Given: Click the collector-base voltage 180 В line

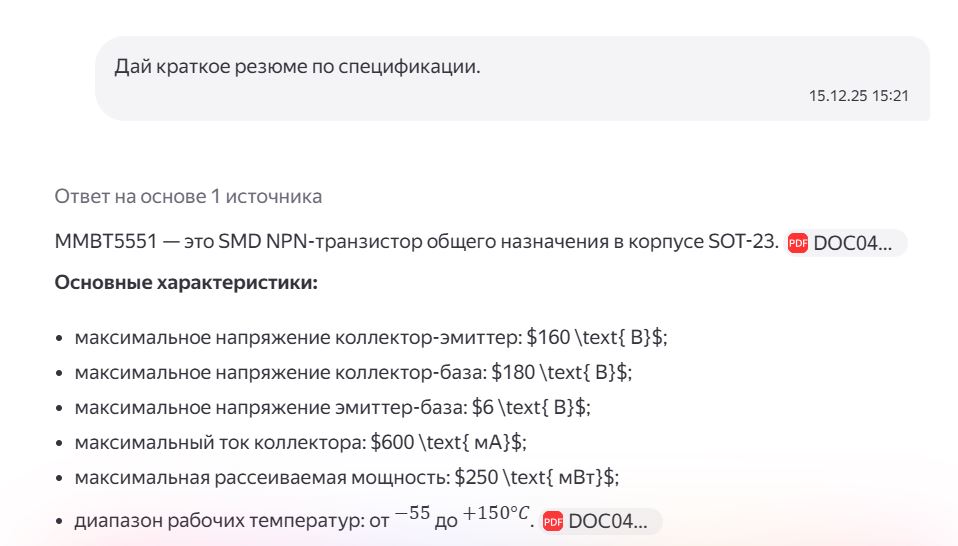Looking at the screenshot, I should point(353,372).
